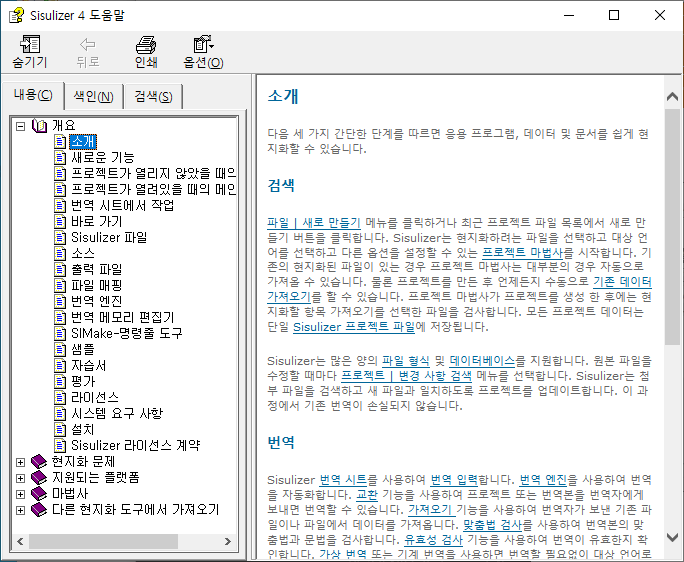Click the page icon next to 번역 엔진
The image size is (684, 562).
click(60, 302)
